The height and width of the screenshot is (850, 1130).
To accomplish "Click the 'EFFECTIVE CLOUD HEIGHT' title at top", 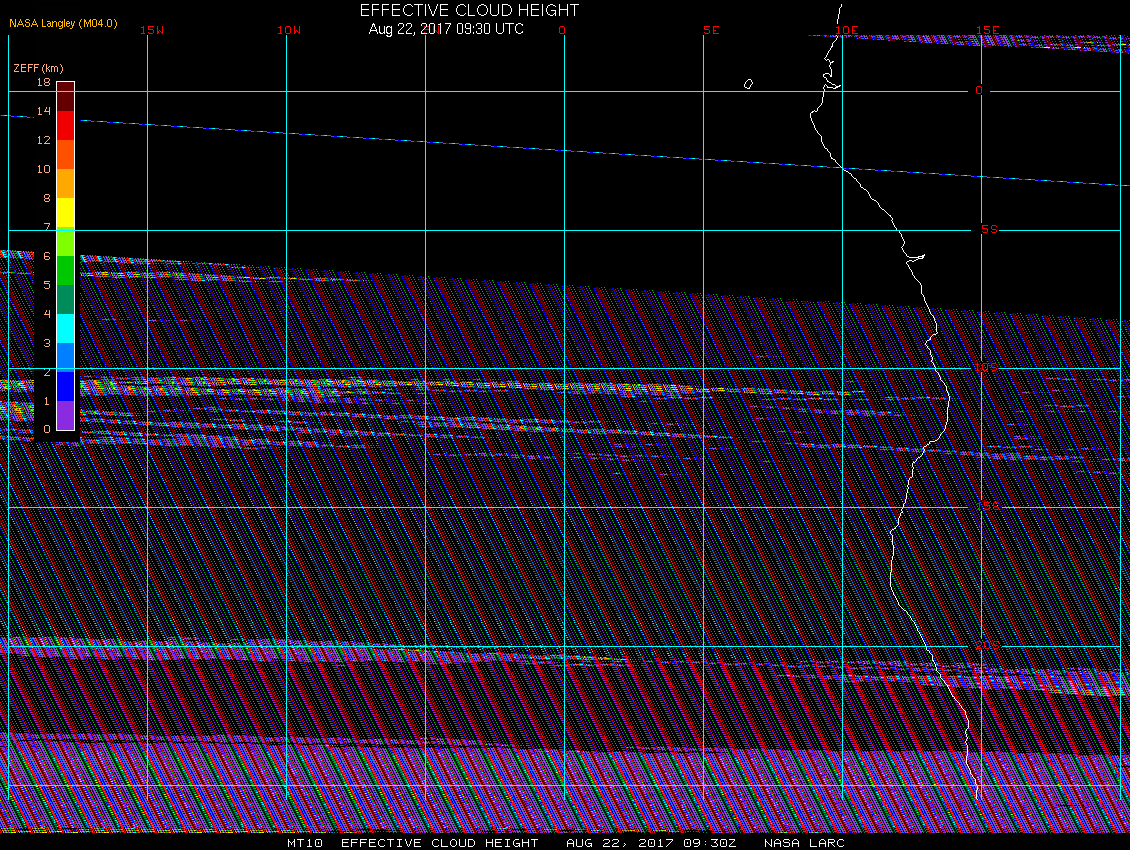I will pos(469,10).
